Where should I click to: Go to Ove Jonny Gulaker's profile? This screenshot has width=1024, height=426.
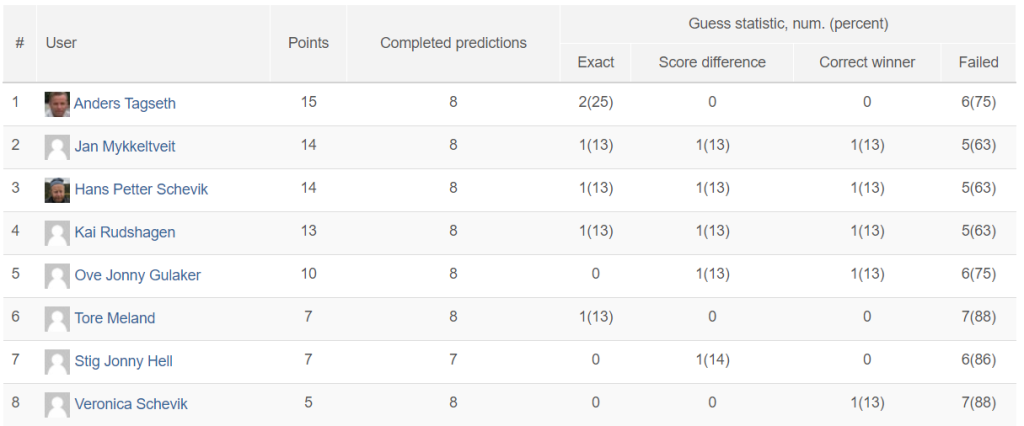coord(138,276)
